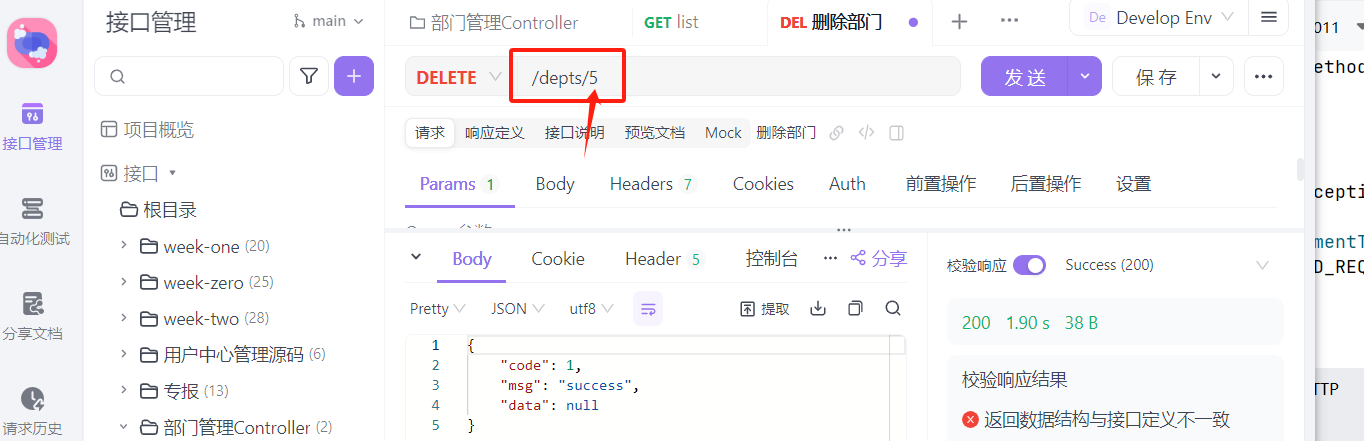Image resolution: width=1364 pixels, height=441 pixels.
Task: Select the Mock sub-tab
Action: point(723,132)
